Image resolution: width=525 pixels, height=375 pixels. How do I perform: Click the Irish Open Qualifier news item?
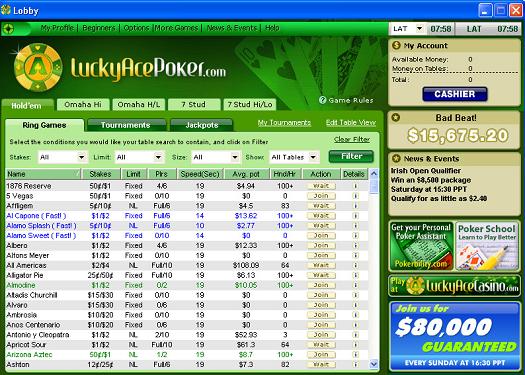click(x=426, y=171)
